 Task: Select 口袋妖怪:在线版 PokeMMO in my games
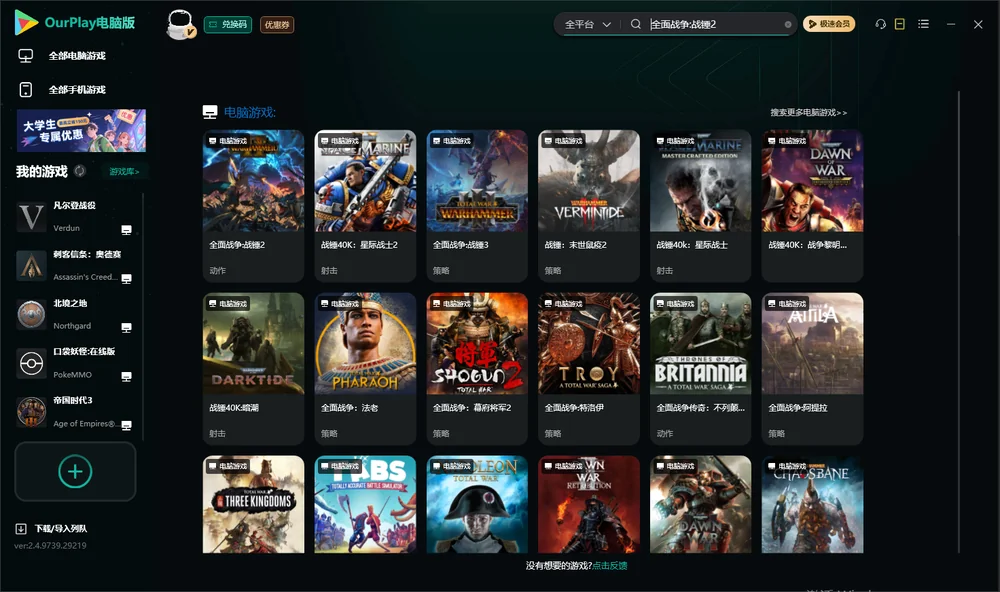75,363
